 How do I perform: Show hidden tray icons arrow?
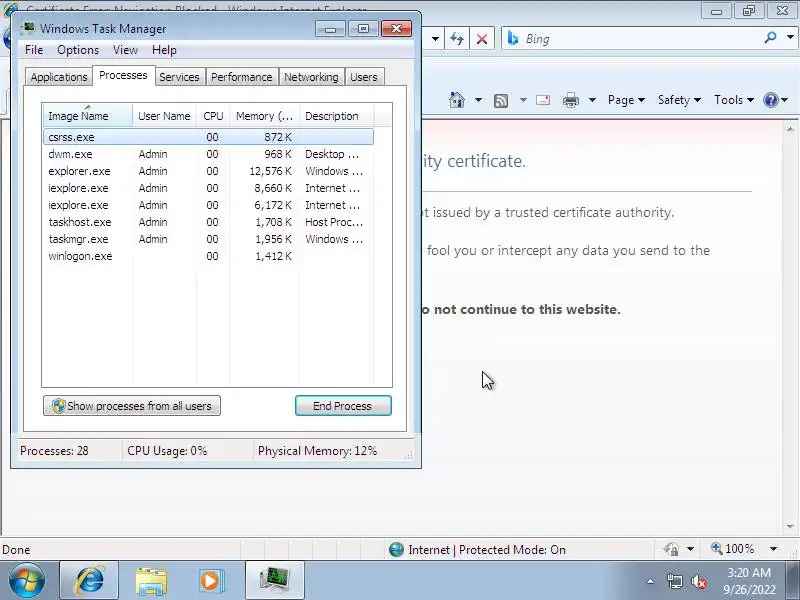coord(650,581)
